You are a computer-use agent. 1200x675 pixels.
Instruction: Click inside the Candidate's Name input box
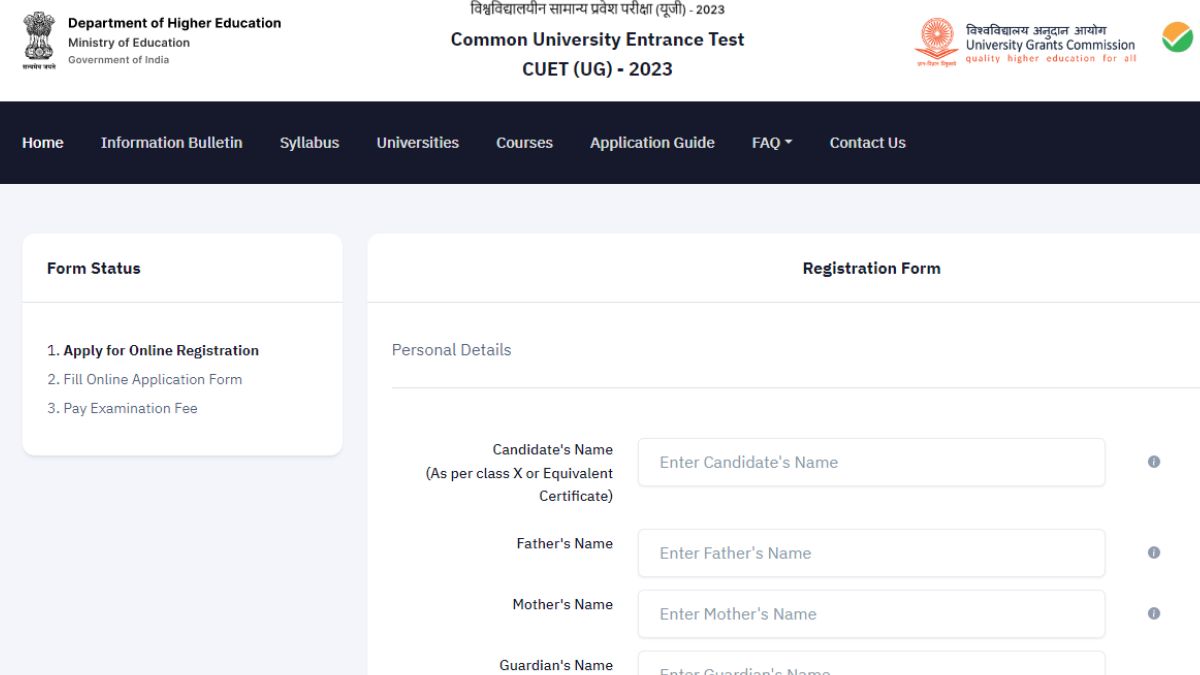871,462
